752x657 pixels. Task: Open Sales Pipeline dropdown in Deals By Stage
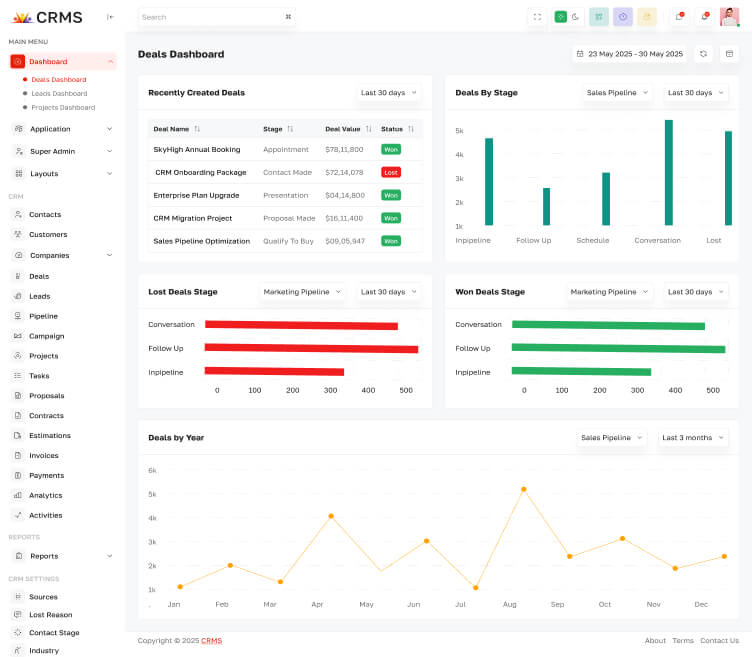pos(617,93)
